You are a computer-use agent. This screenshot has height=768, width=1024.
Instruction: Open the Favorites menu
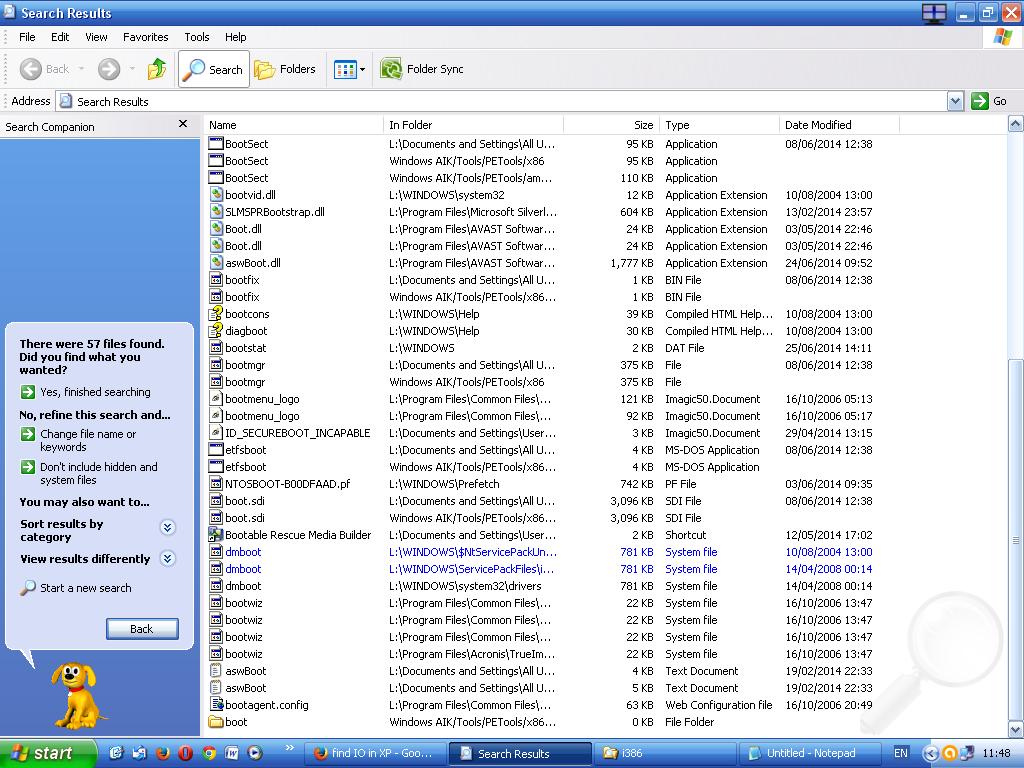146,37
